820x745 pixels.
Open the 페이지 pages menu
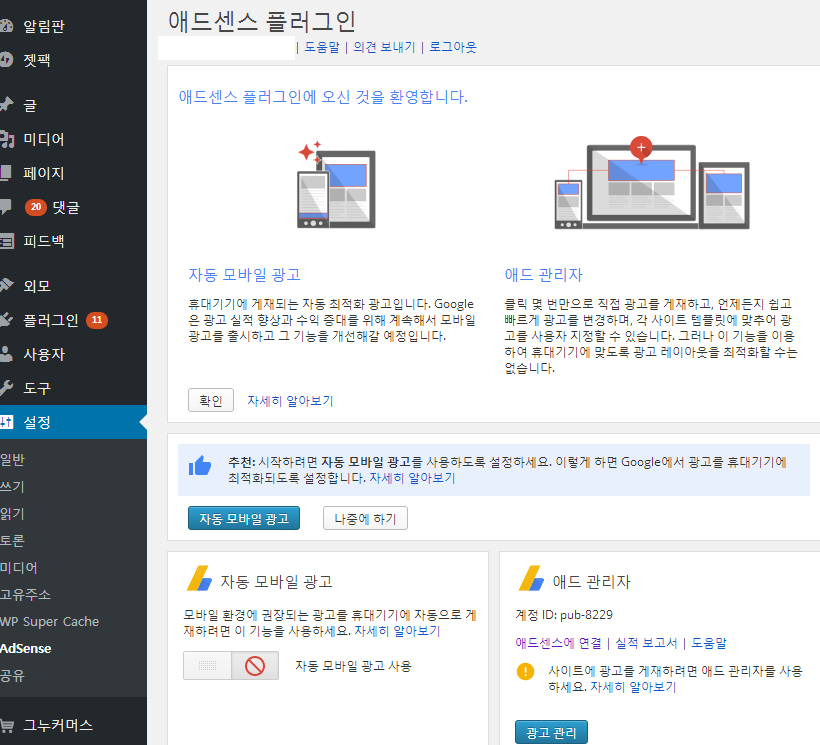(44, 174)
